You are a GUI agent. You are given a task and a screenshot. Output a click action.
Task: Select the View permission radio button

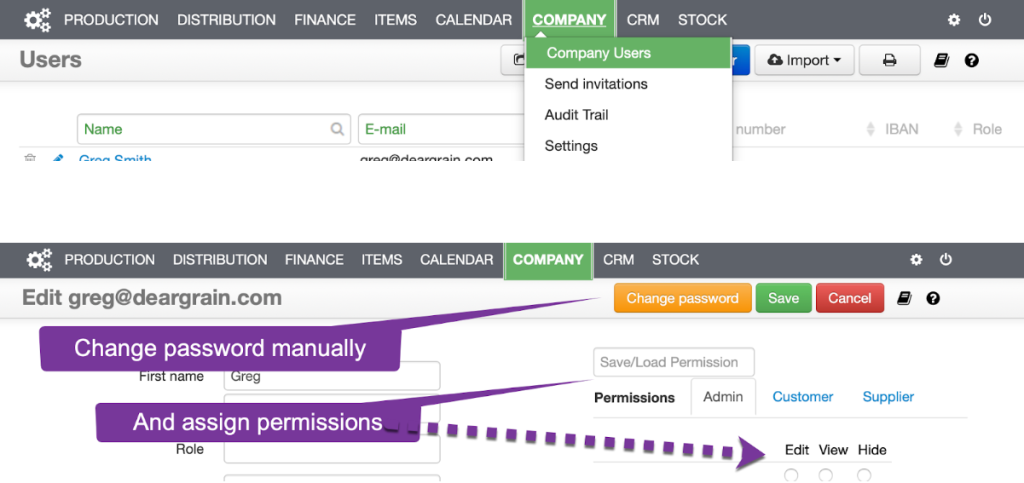coord(825,475)
